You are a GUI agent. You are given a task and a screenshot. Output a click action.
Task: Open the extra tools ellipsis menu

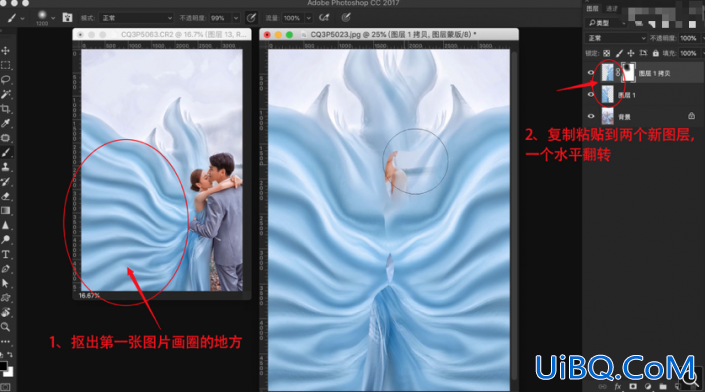click(x=6, y=341)
